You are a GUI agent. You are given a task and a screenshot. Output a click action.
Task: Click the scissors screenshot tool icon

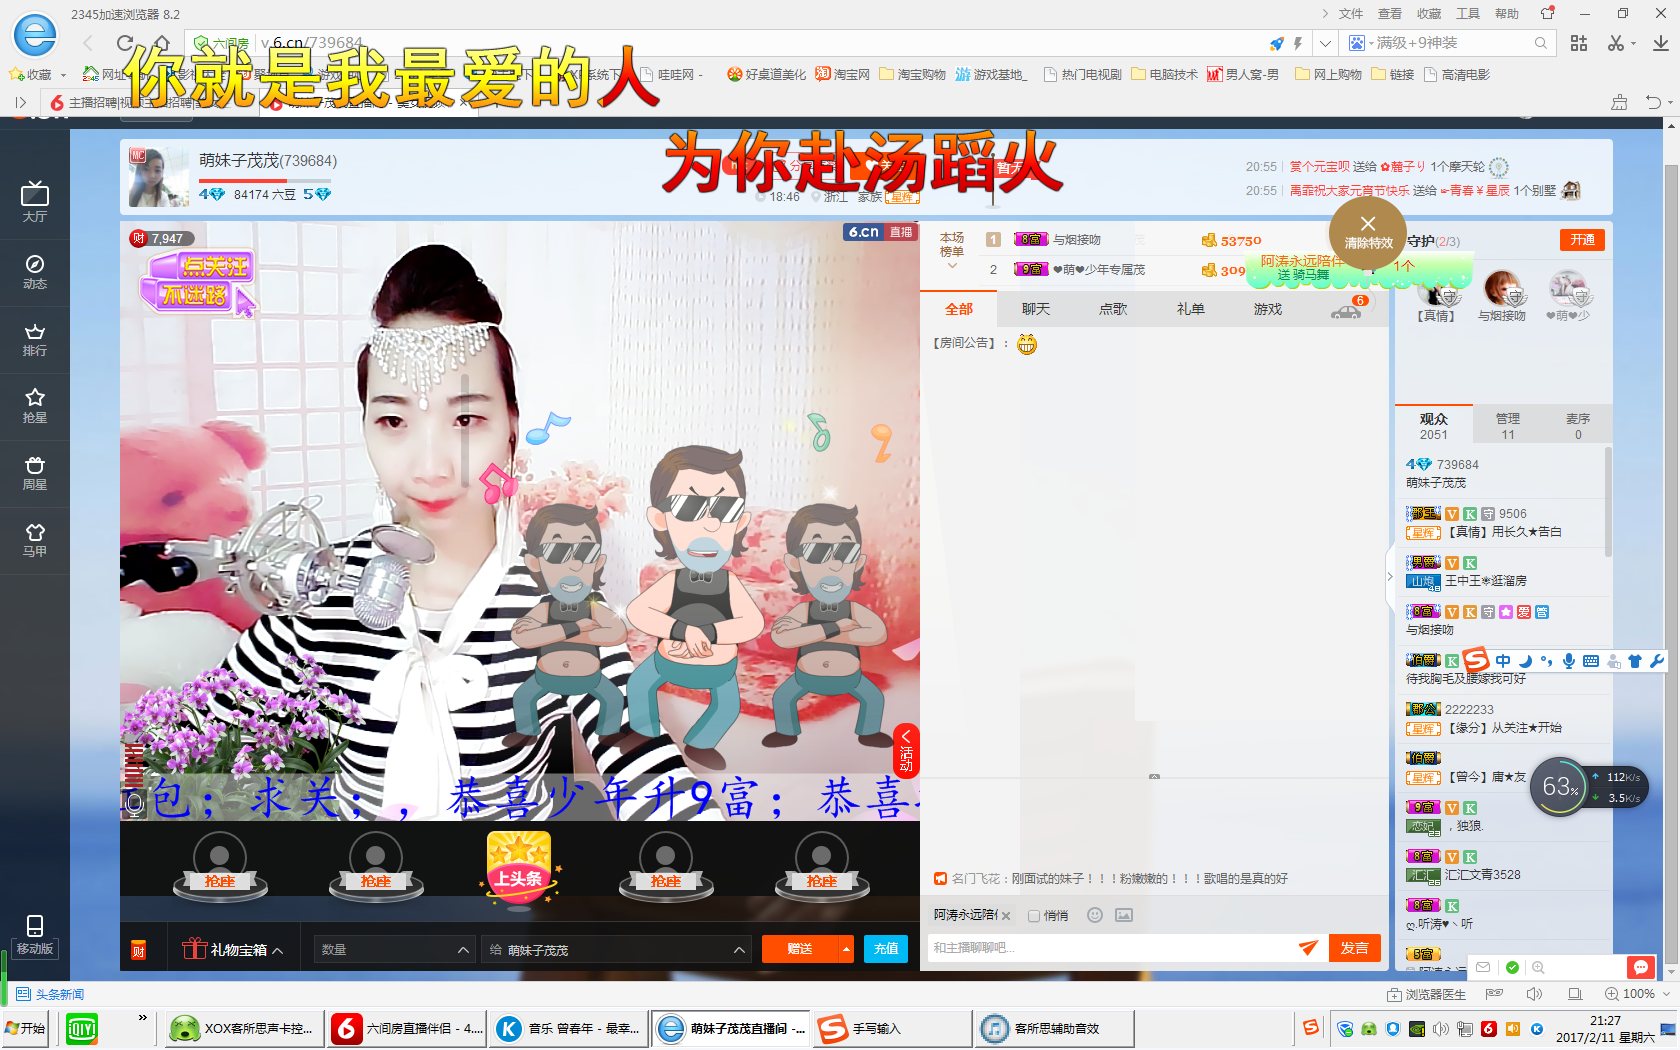tap(1615, 43)
